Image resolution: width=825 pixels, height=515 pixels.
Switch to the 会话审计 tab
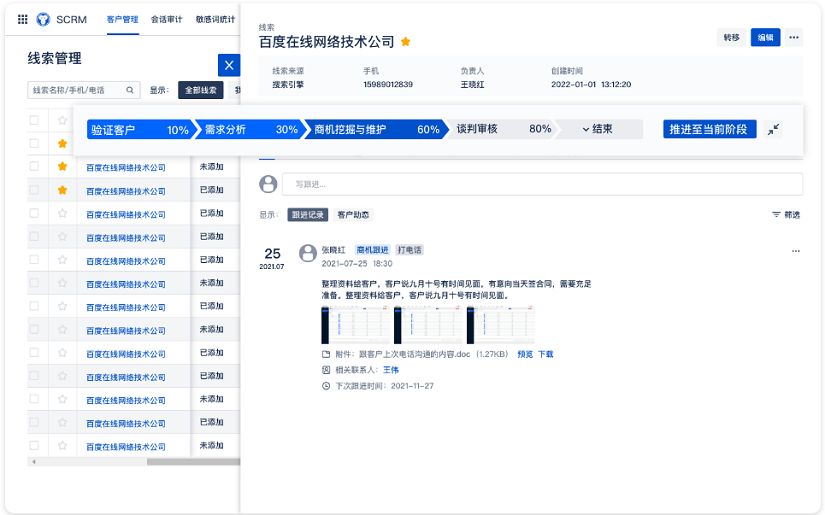(166, 19)
